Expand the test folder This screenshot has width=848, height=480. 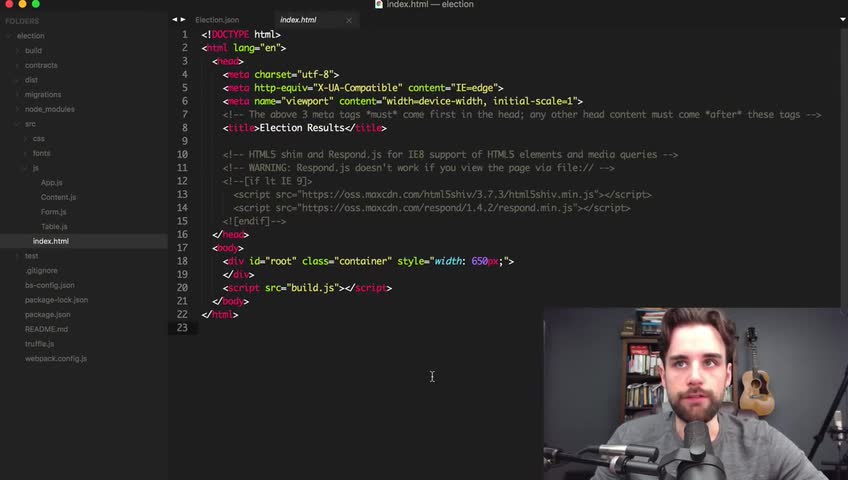(x=17, y=256)
